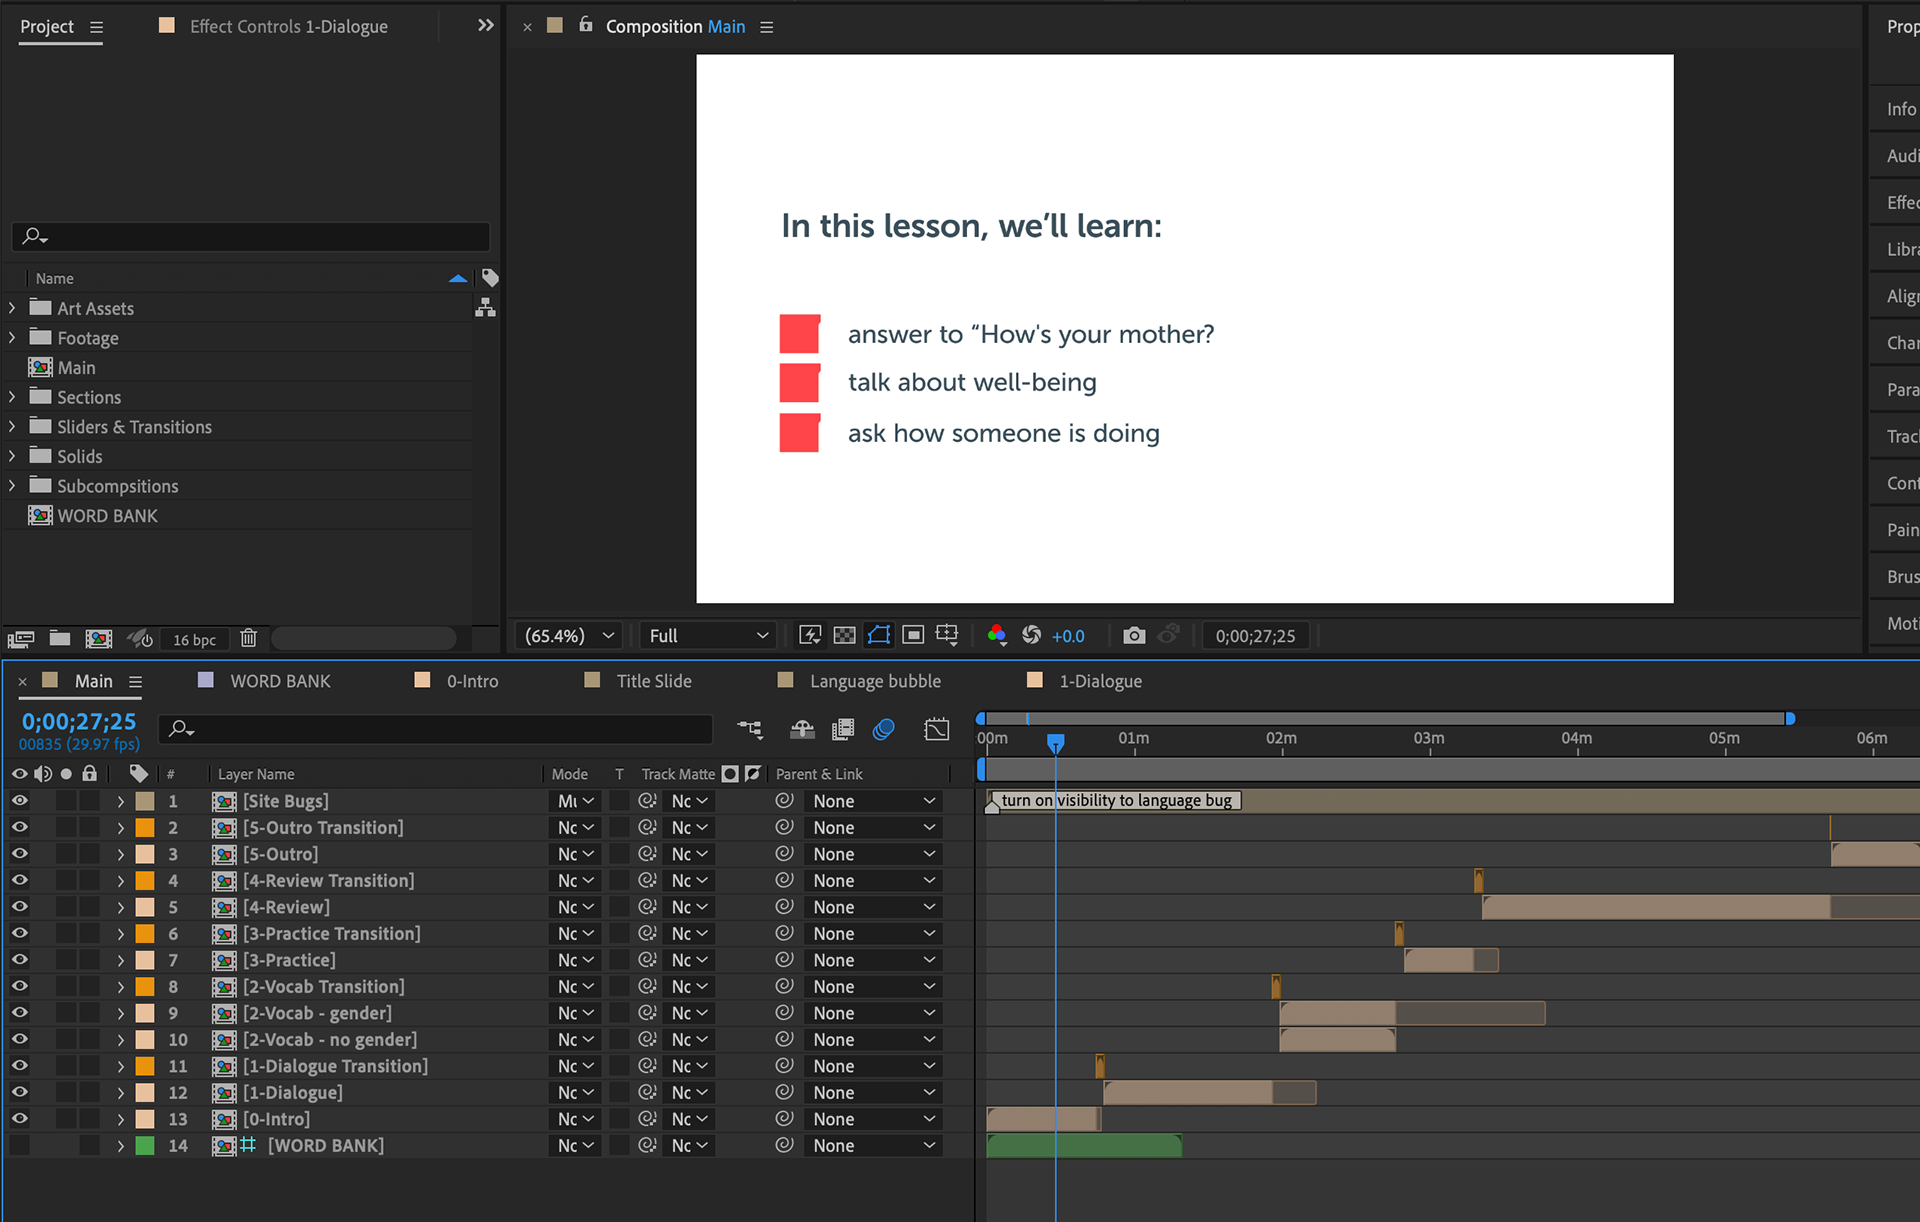The width and height of the screenshot is (1920, 1222).
Task: Click the Region of Interest icon
Action: pos(913,635)
